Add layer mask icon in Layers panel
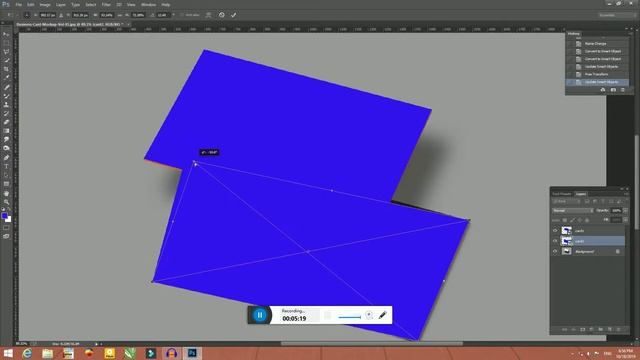 [582, 329]
